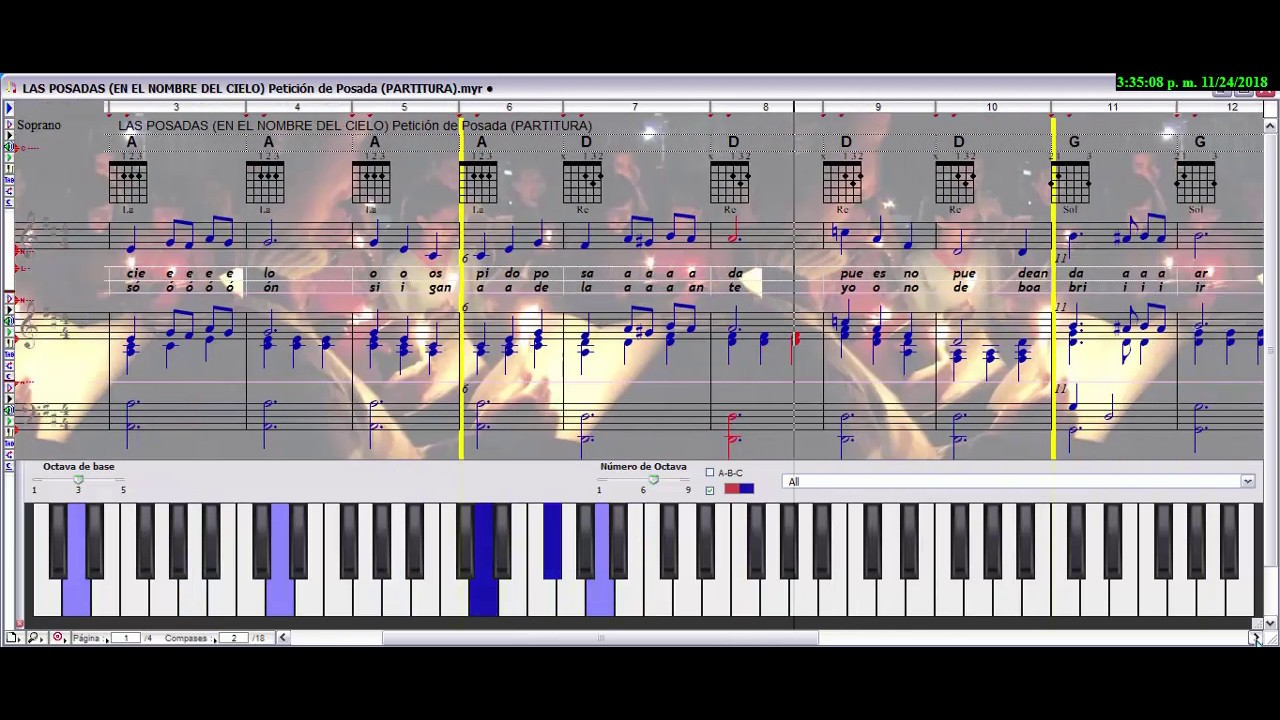Click vertical scrollbar down arrow
This screenshot has height=720, width=1280.
(x=1270, y=622)
